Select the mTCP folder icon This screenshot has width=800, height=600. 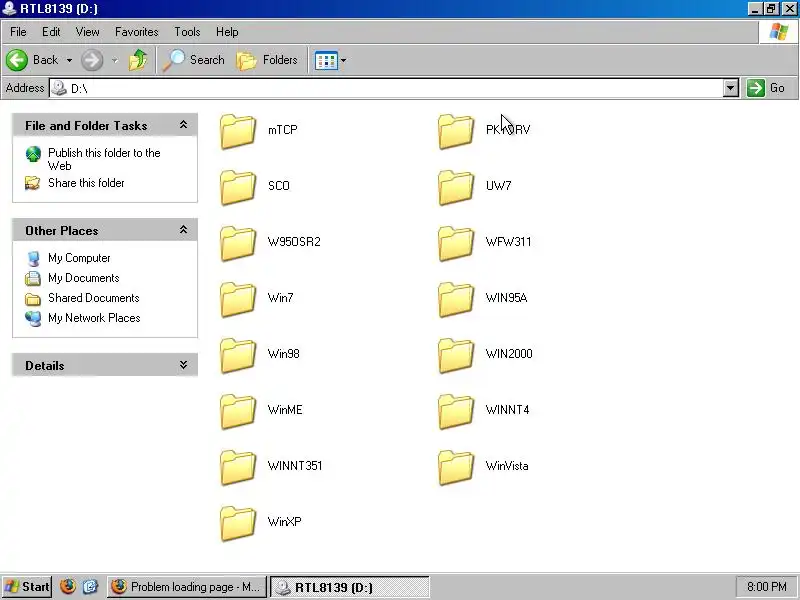pos(238,131)
